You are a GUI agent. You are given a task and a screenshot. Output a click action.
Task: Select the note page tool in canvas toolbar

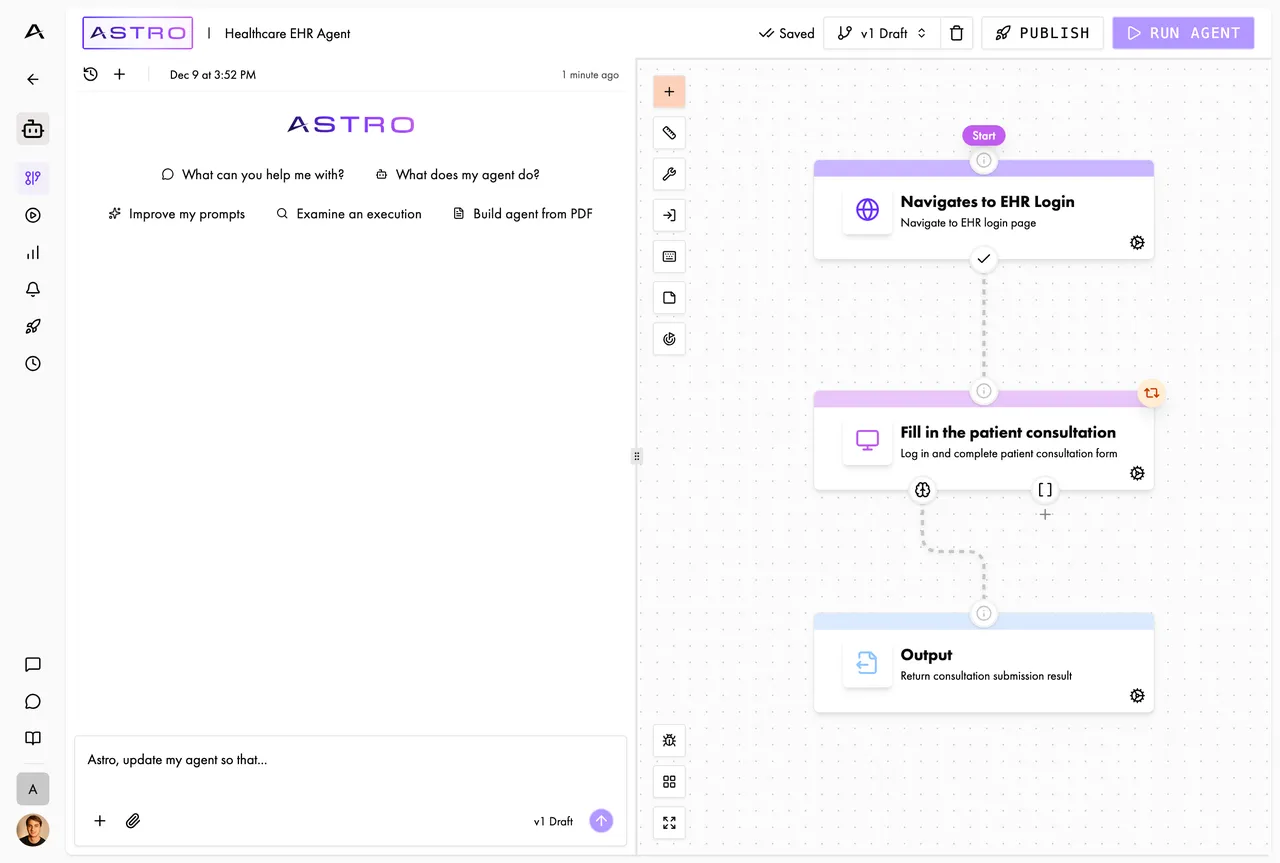coord(669,297)
